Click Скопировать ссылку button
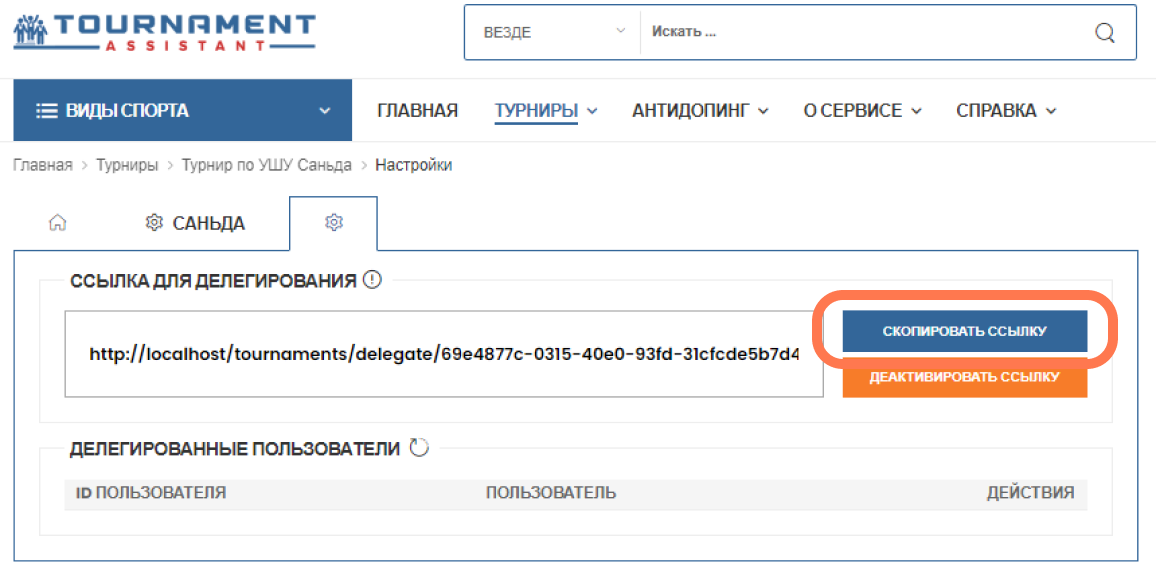This screenshot has width=1156, height=579. point(964,331)
